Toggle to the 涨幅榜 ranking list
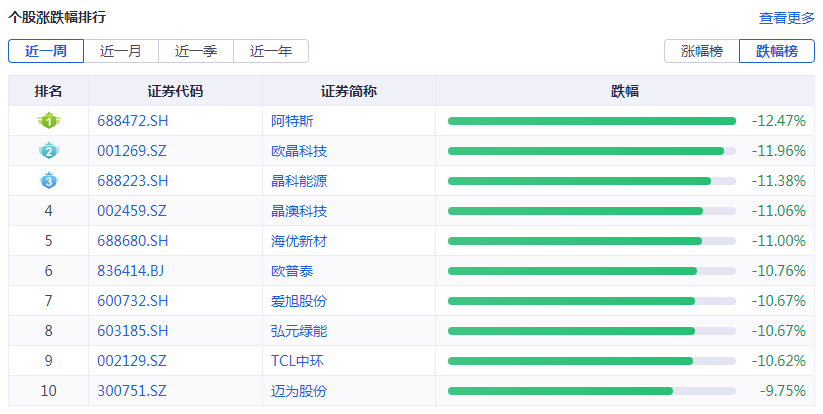This screenshot has height=414, width=823. [x=701, y=51]
